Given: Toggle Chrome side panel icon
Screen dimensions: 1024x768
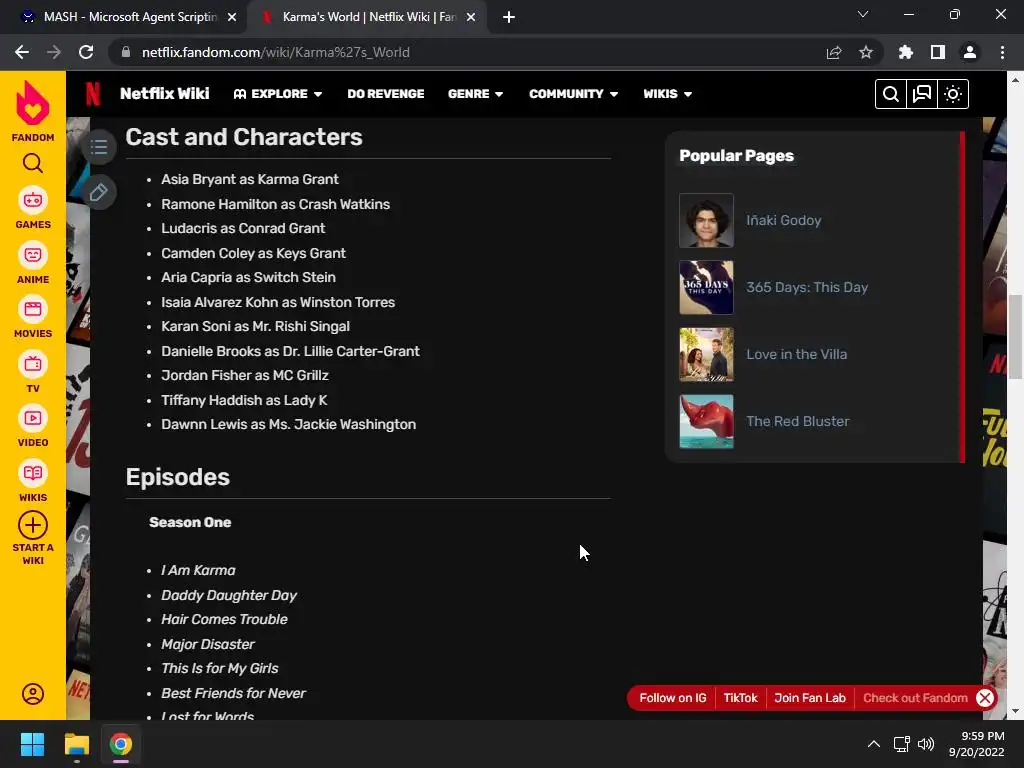Looking at the screenshot, I should coord(937,52).
